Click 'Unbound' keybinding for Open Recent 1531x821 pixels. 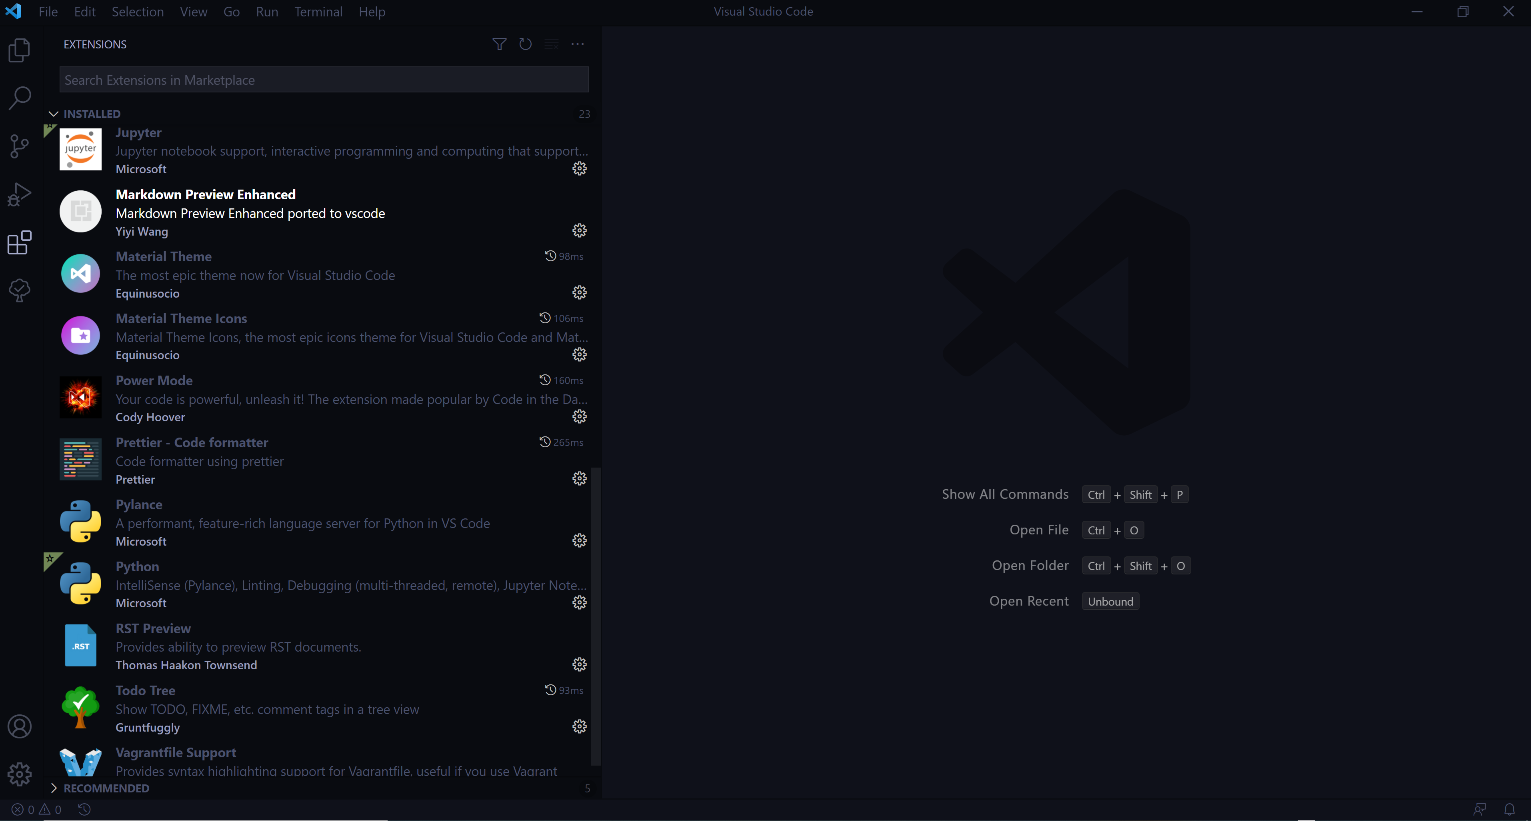point(1111,602)
